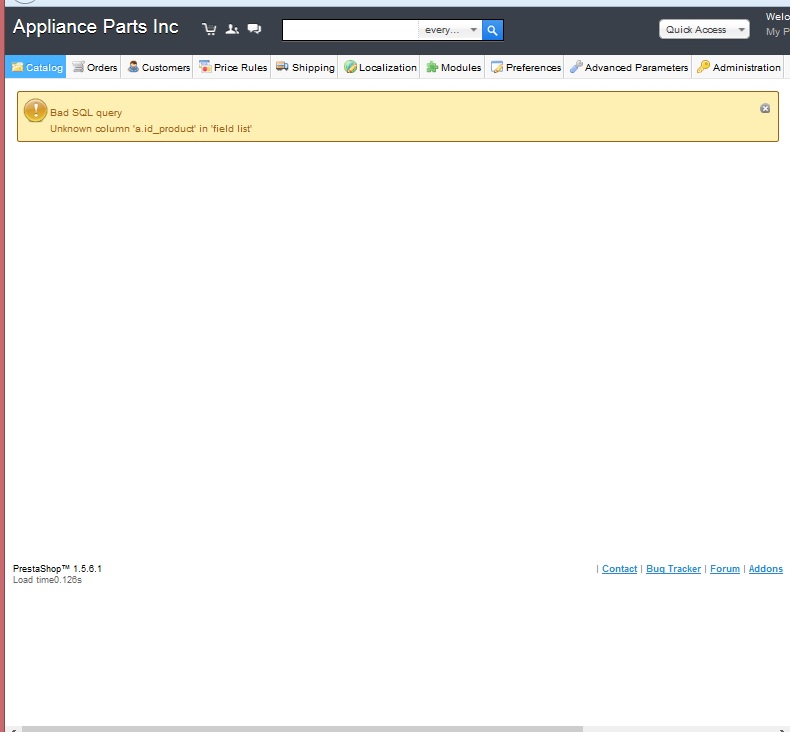This screenshot has height=732, width=790.
Task: Click the warning exclamation icon
Action: pyautogui.click(x=35, y=110)
